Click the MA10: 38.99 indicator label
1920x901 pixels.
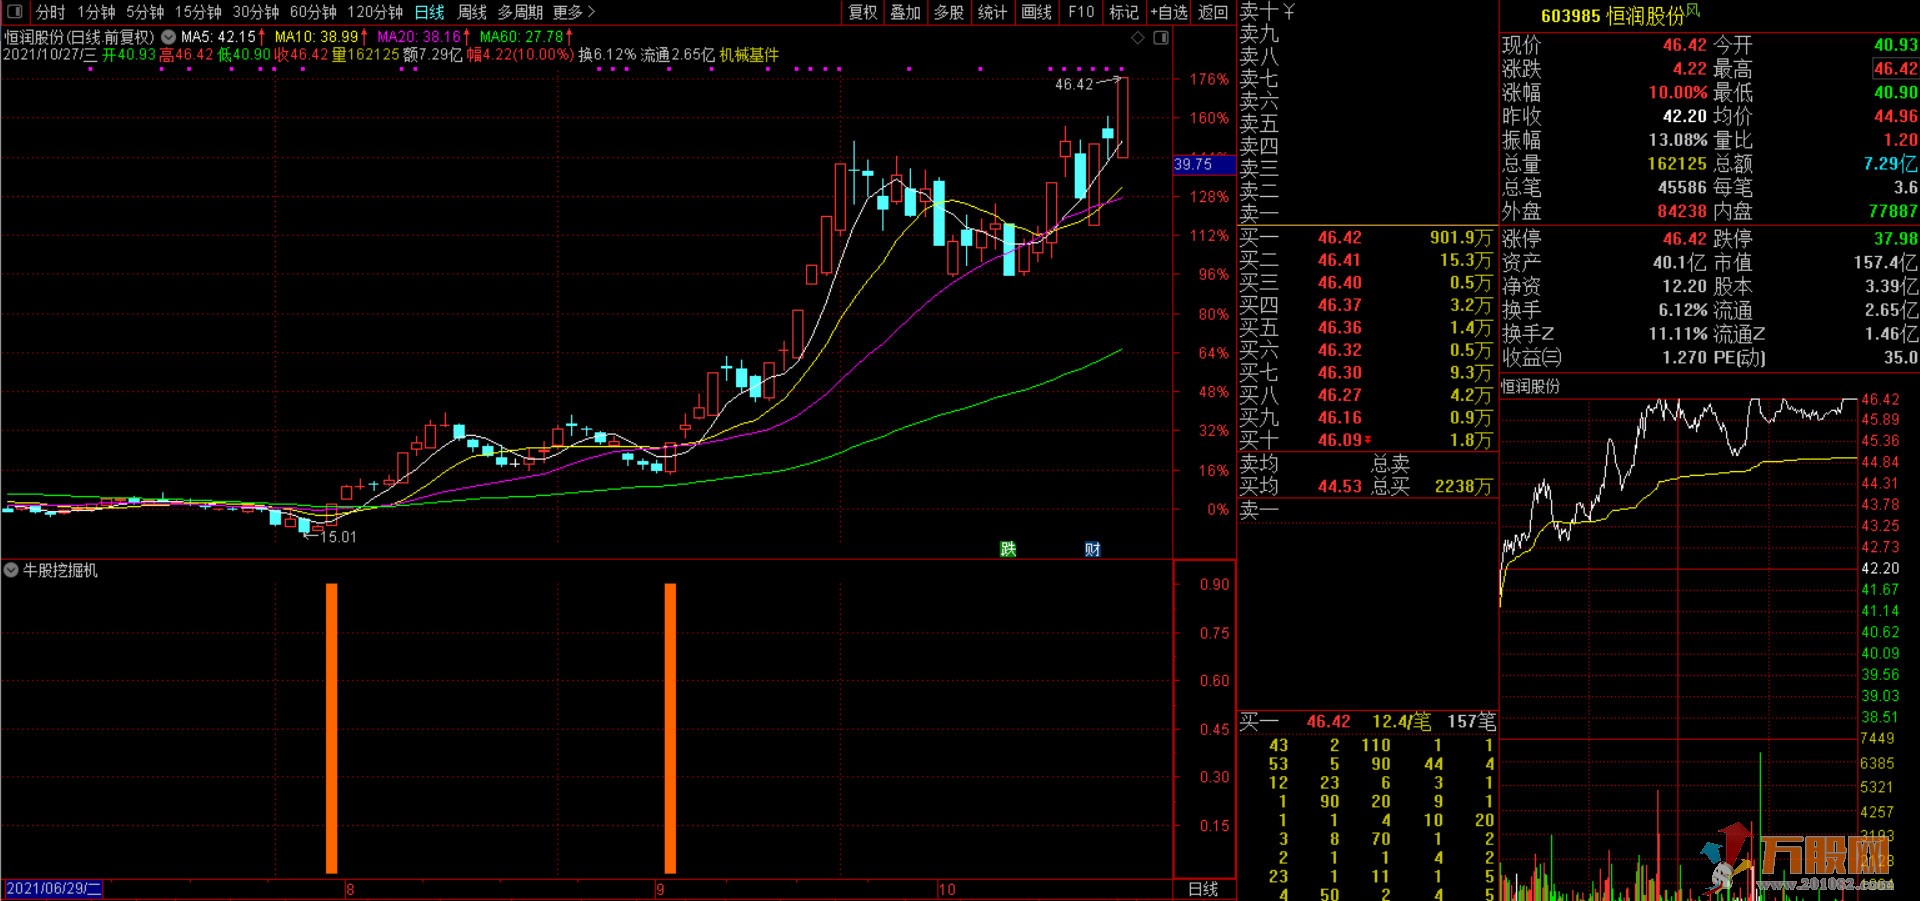pyautogui.click(x=321, y=37)
